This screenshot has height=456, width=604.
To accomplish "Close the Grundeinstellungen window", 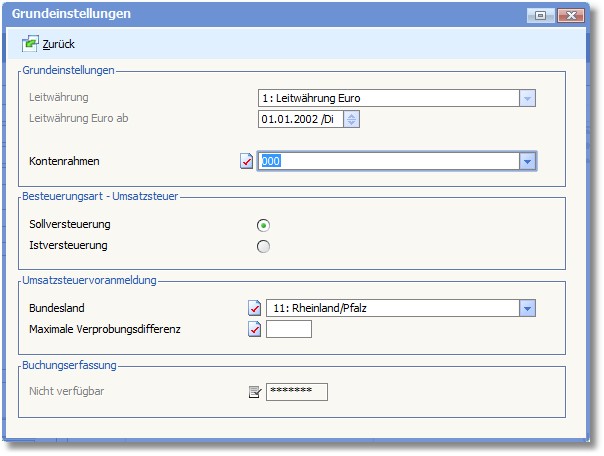I will pyautogui.click(x=571, y=15).
